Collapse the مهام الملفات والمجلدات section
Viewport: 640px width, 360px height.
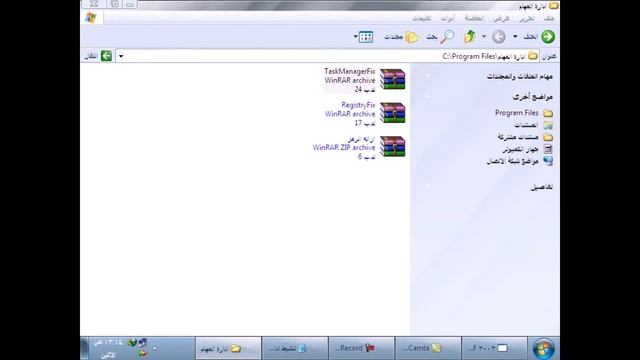coord(427,76)
